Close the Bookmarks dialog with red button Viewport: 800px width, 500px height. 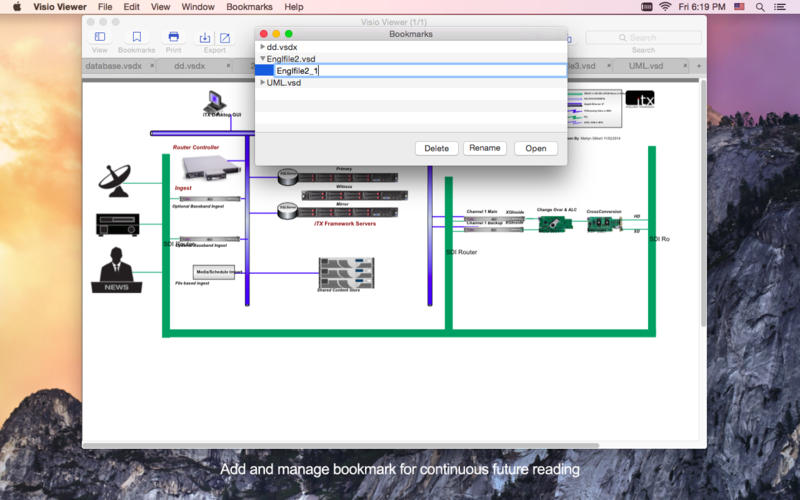point(264,34)
